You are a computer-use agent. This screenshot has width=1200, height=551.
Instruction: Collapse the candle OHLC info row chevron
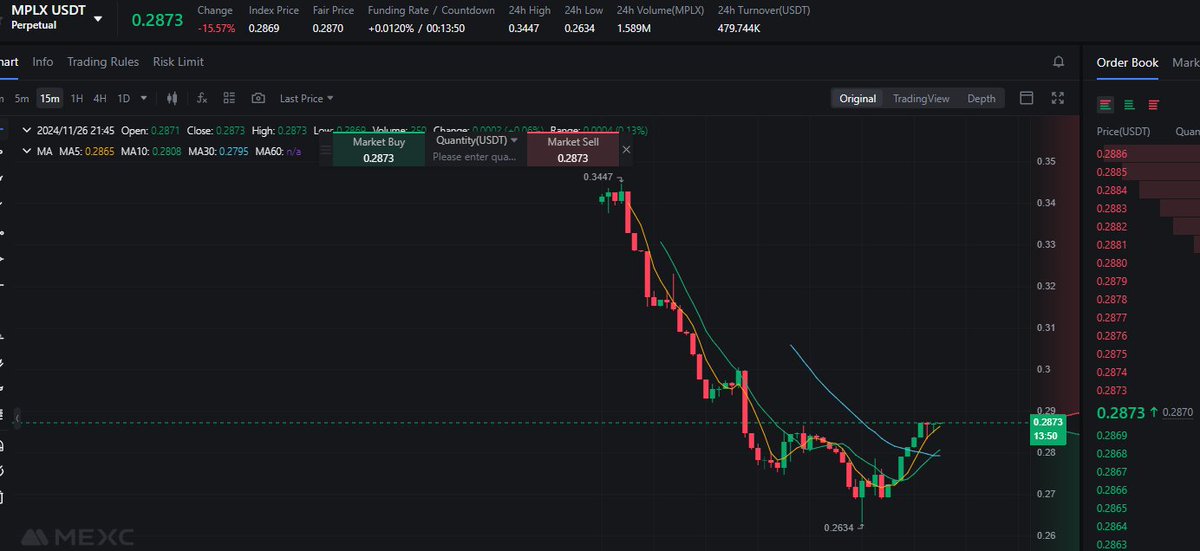(x=26, y=130)
